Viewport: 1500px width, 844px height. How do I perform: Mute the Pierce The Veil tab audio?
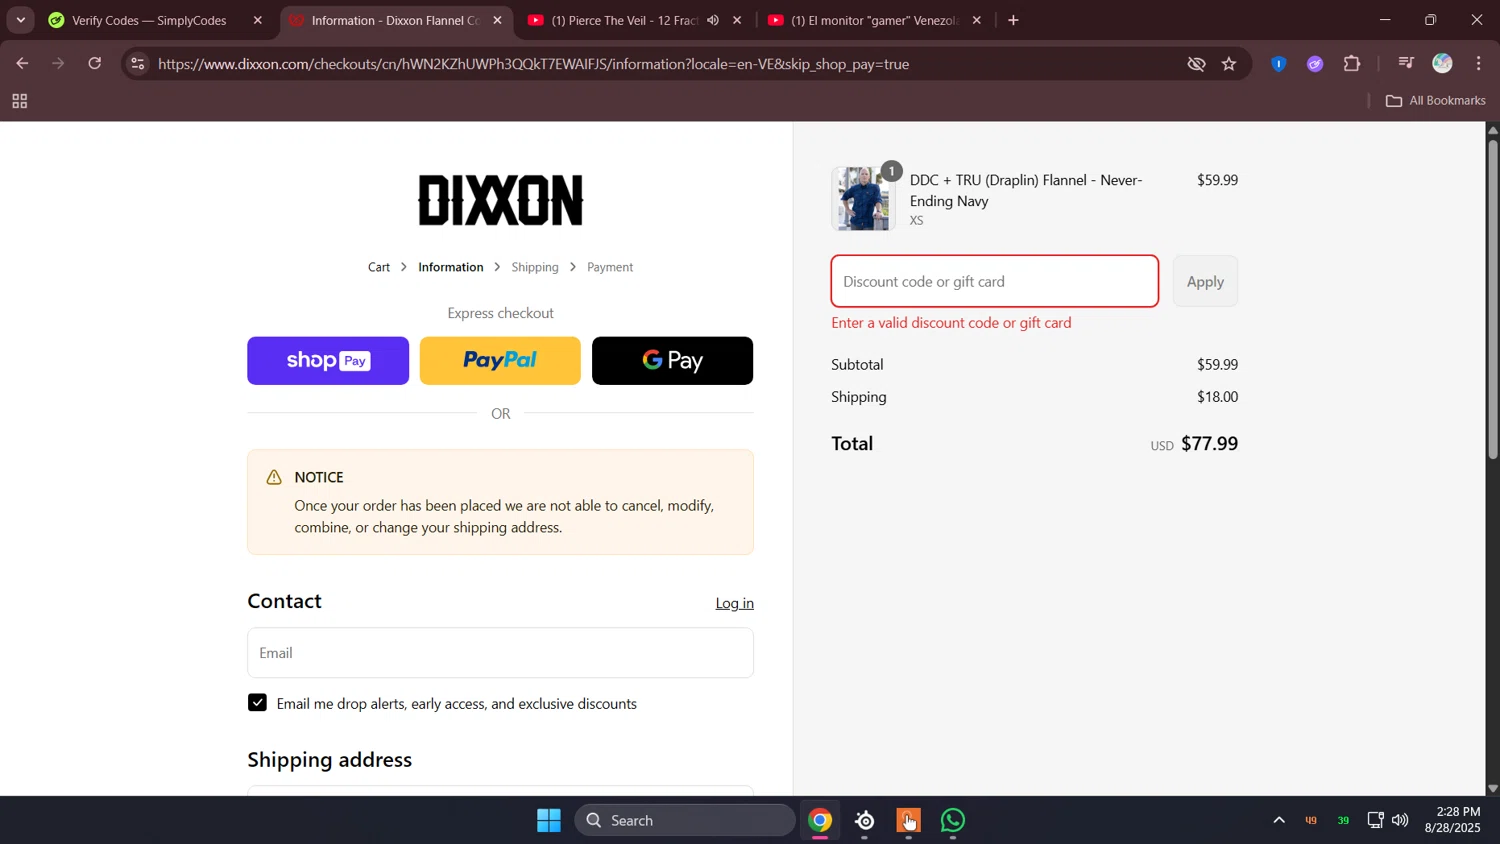713,20
